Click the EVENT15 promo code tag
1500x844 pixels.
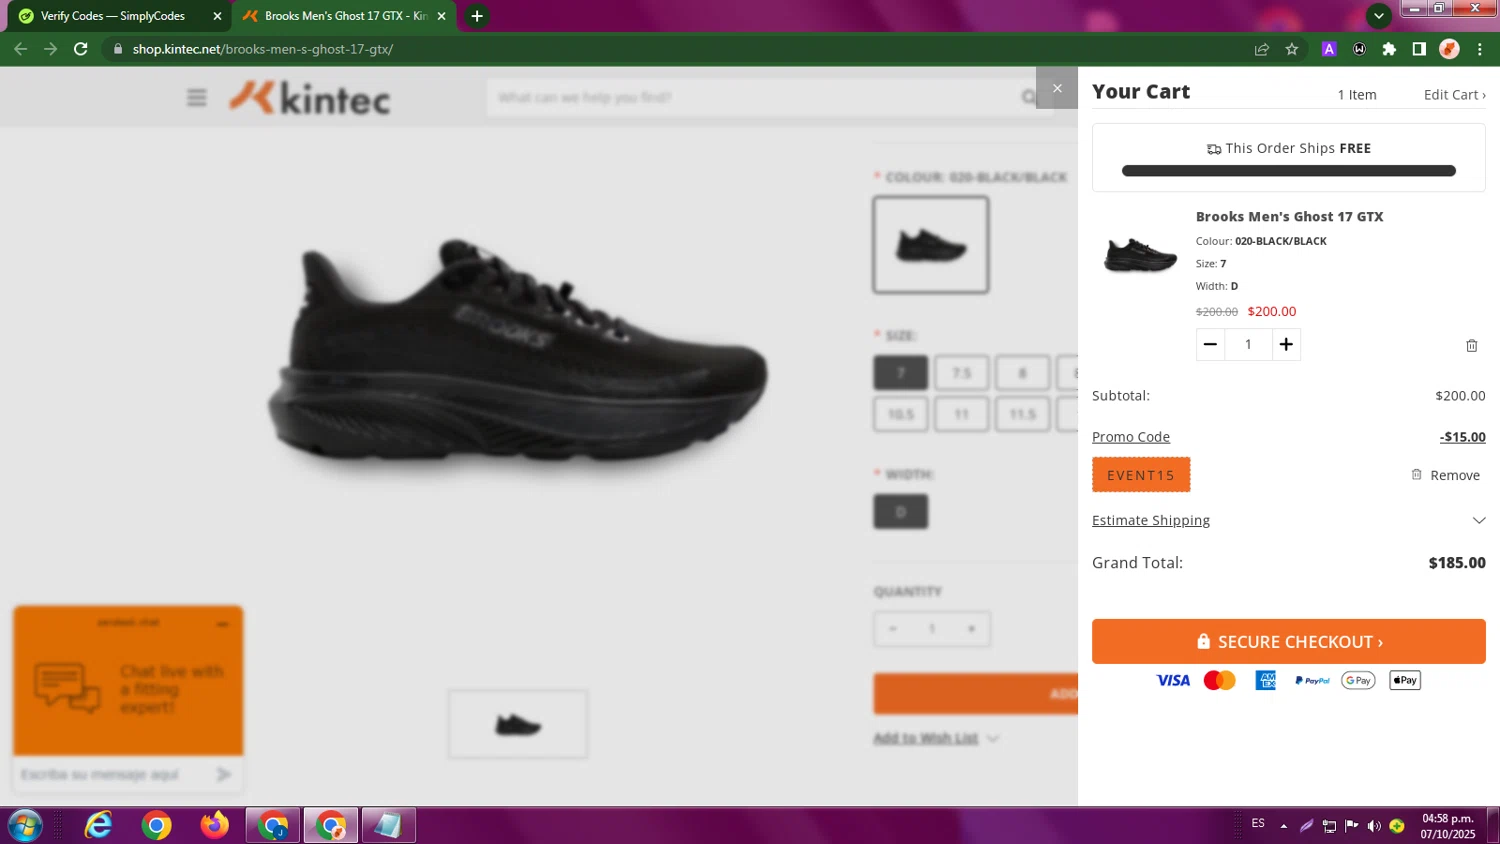1141,475
